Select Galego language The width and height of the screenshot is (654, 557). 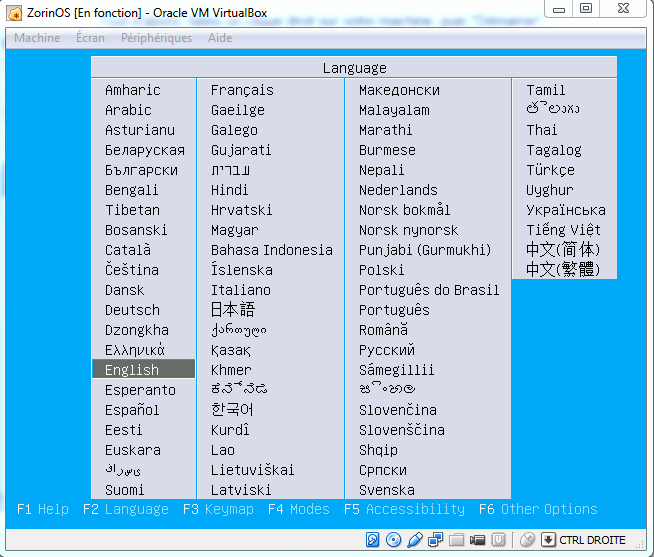tap(234, 130)
